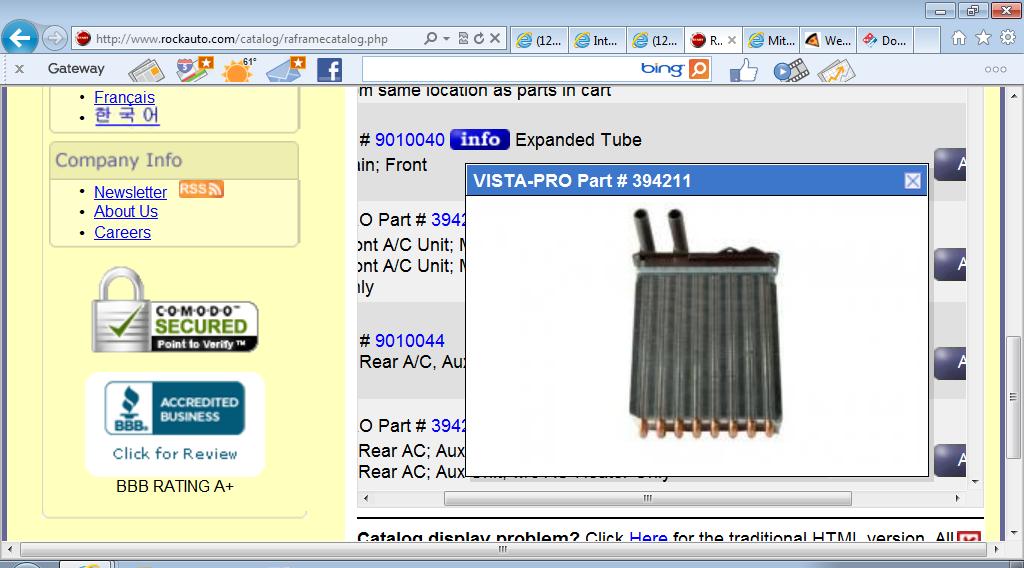Open the weather sun icon showing 61°
The width and height of the screenshot is (1024, 568).
coord(238,69)
